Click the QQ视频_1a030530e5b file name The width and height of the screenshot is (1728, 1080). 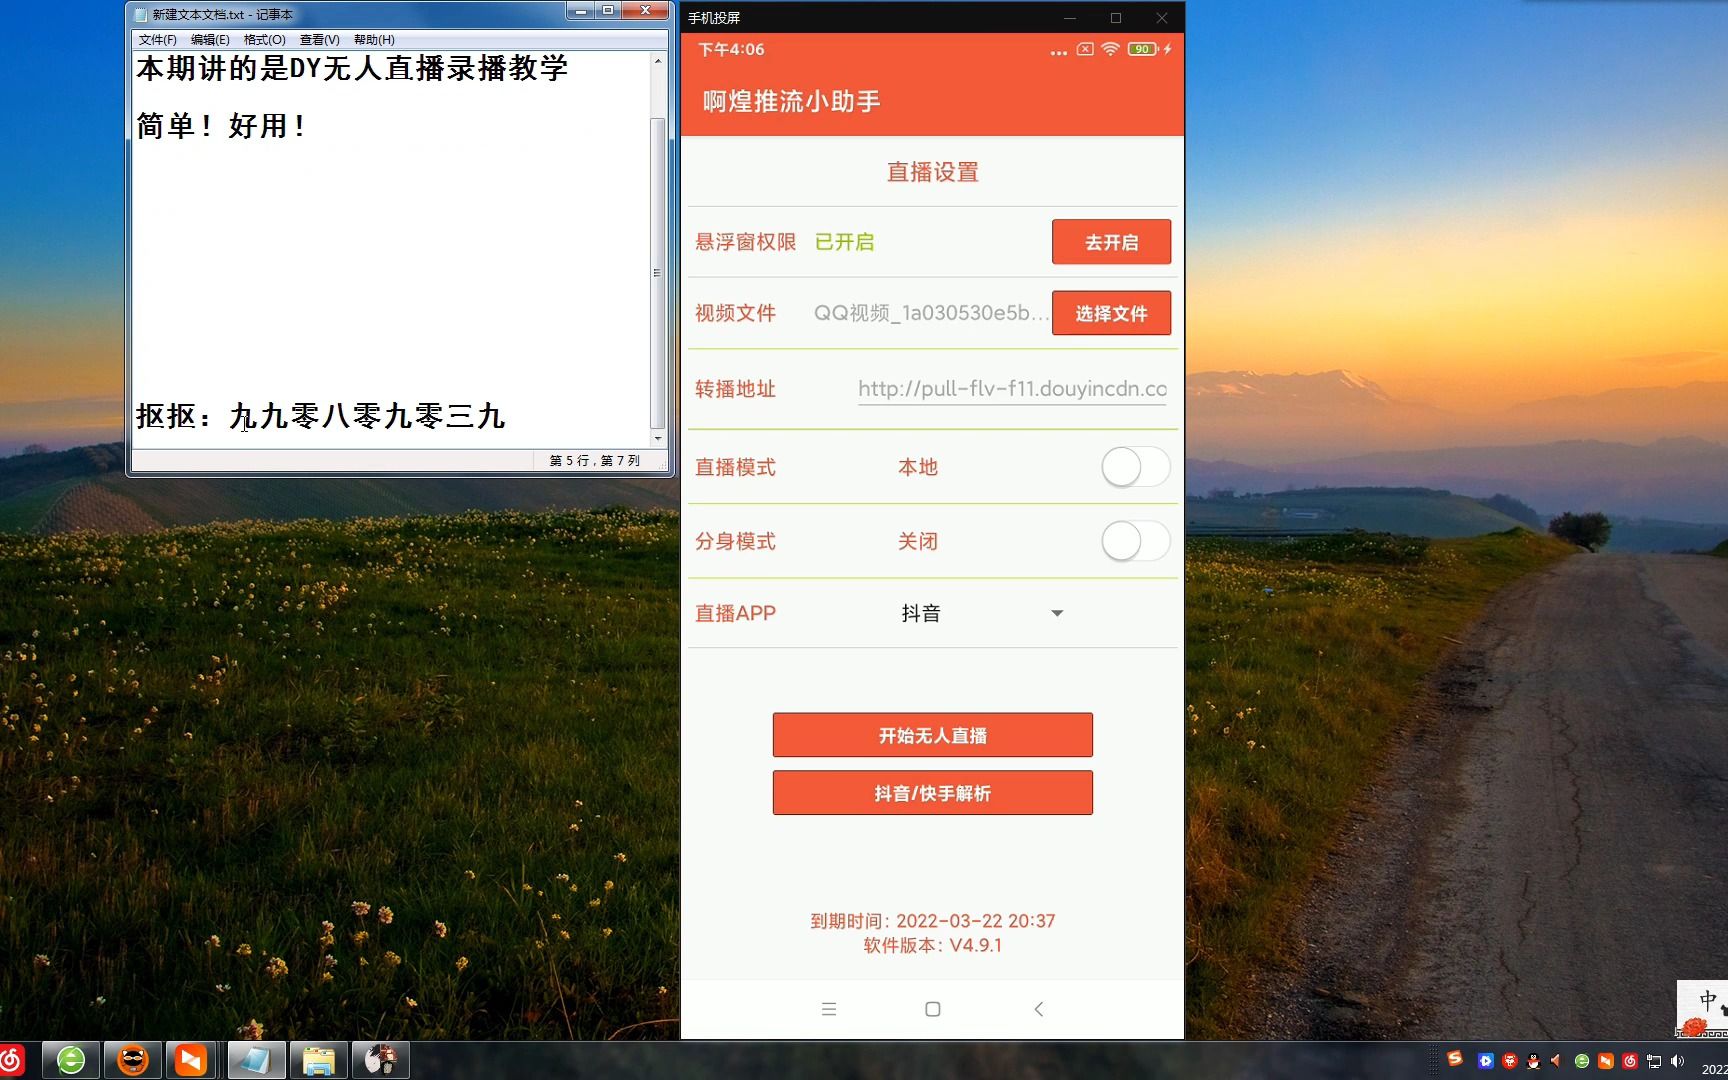(931, 313)
